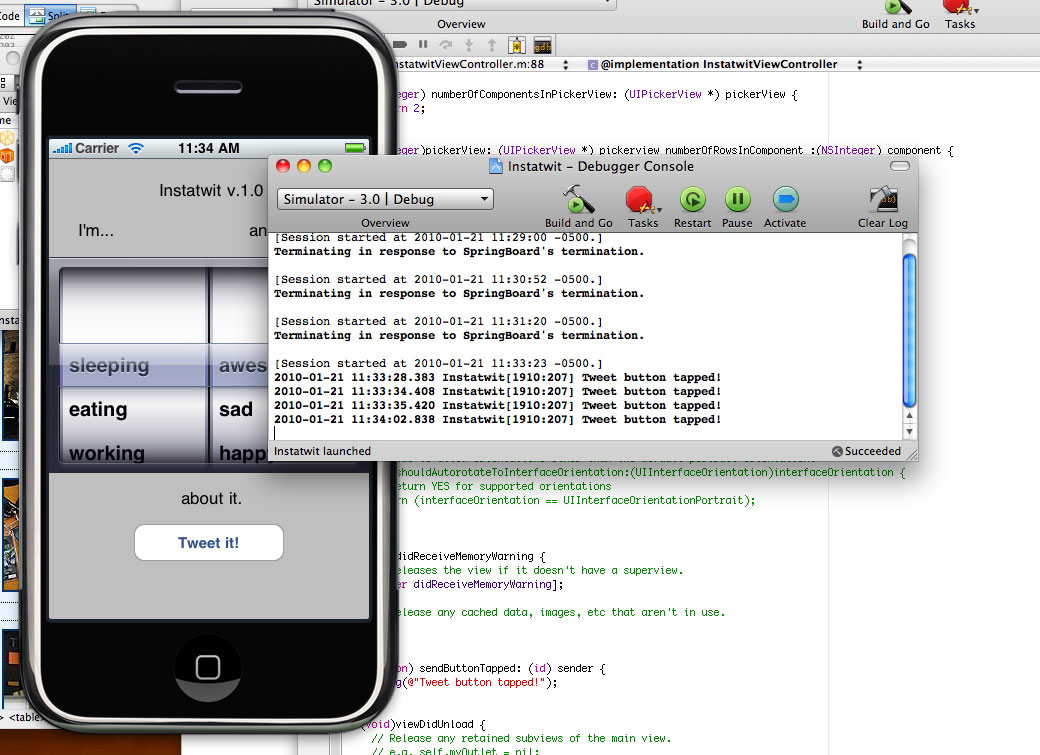Select 'sad' in the picker's second column

click(x=236, y=409)
